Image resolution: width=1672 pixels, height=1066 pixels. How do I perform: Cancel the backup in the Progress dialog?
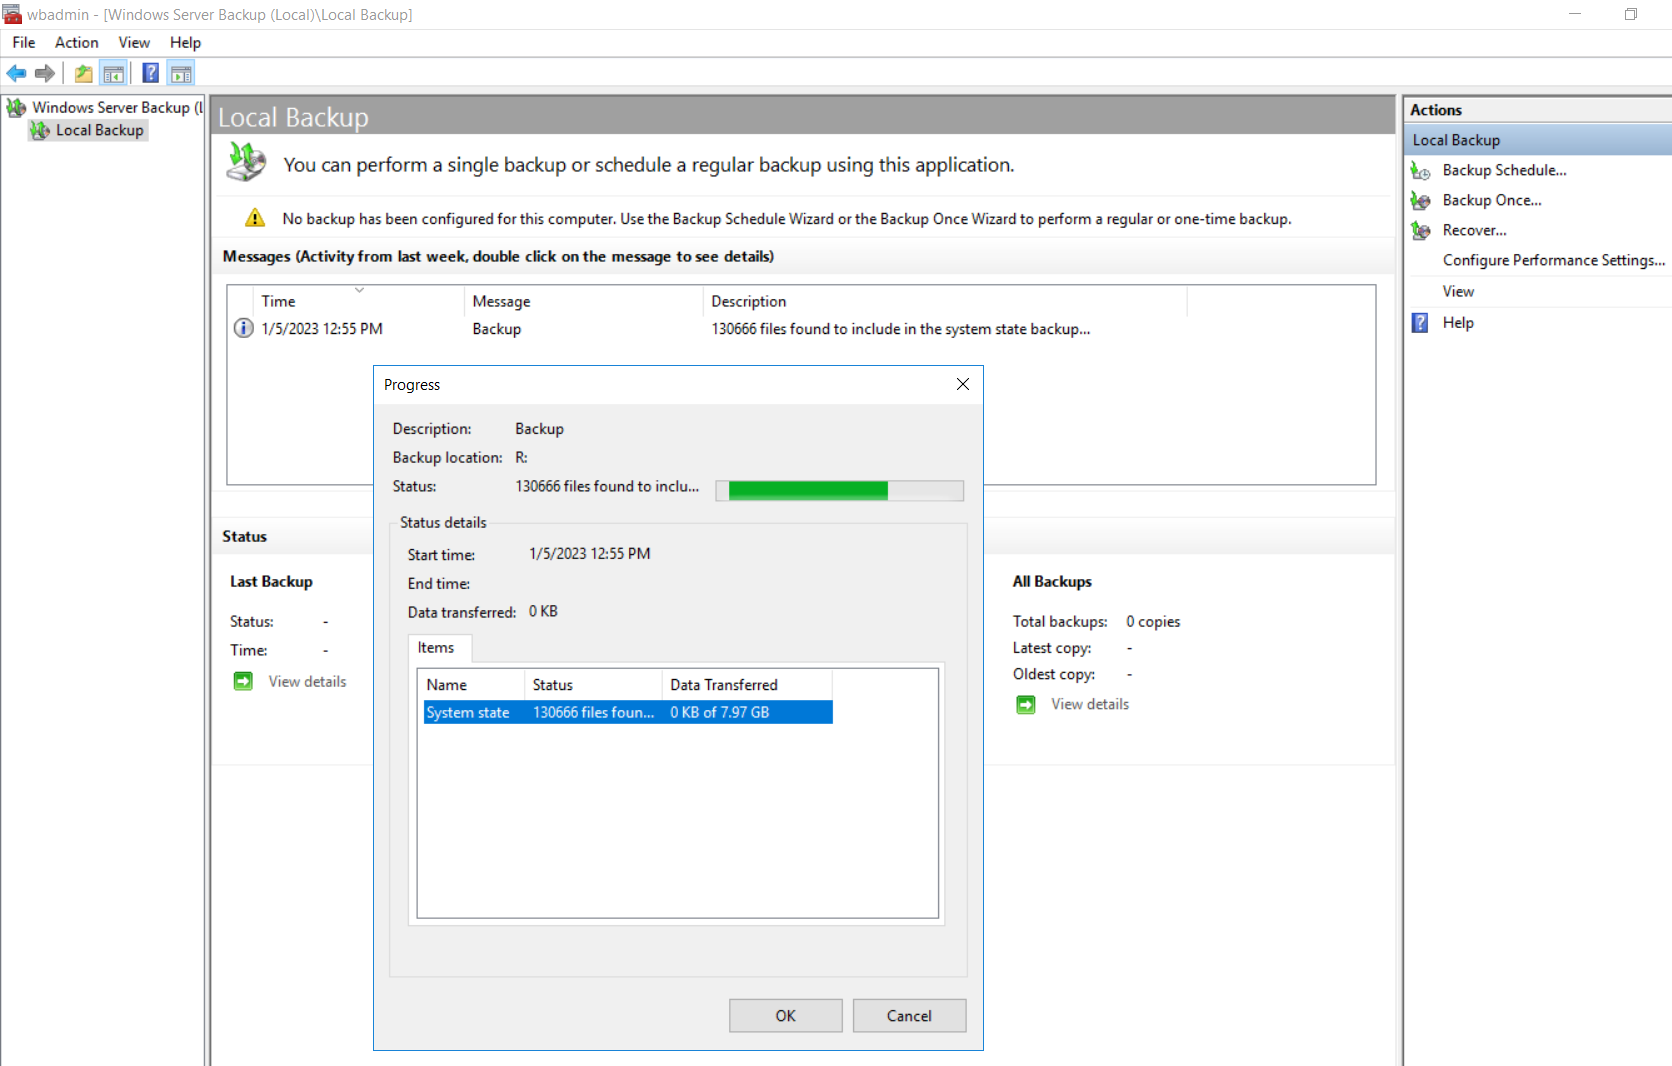908,1015
